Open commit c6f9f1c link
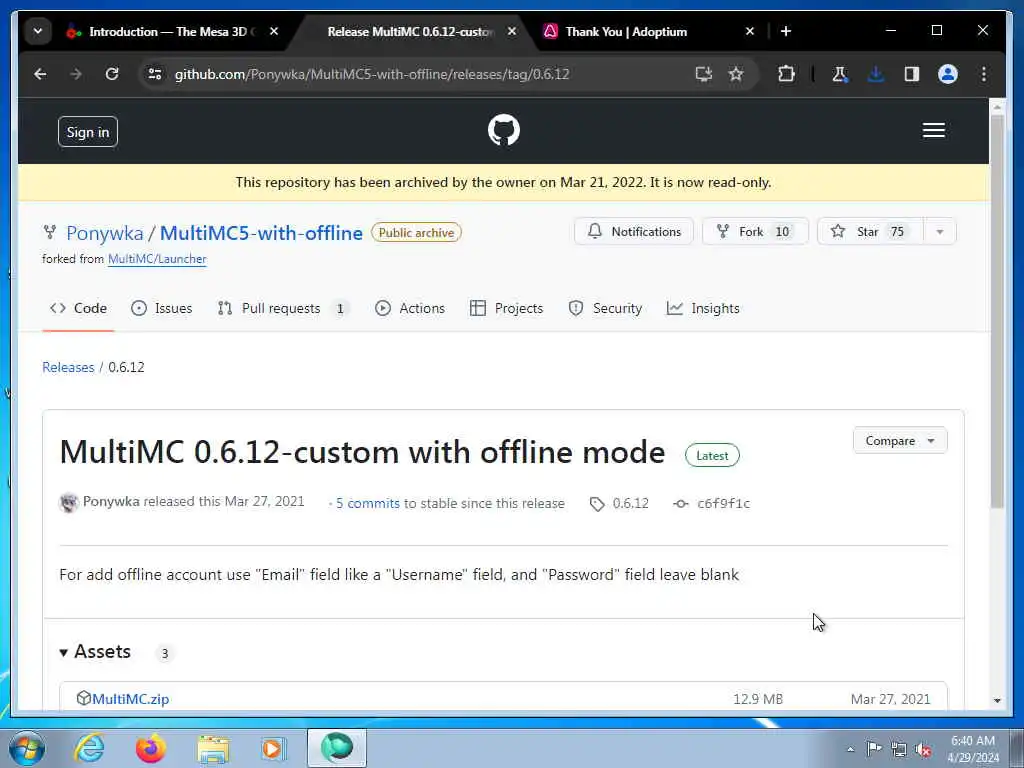 (712, 504)
